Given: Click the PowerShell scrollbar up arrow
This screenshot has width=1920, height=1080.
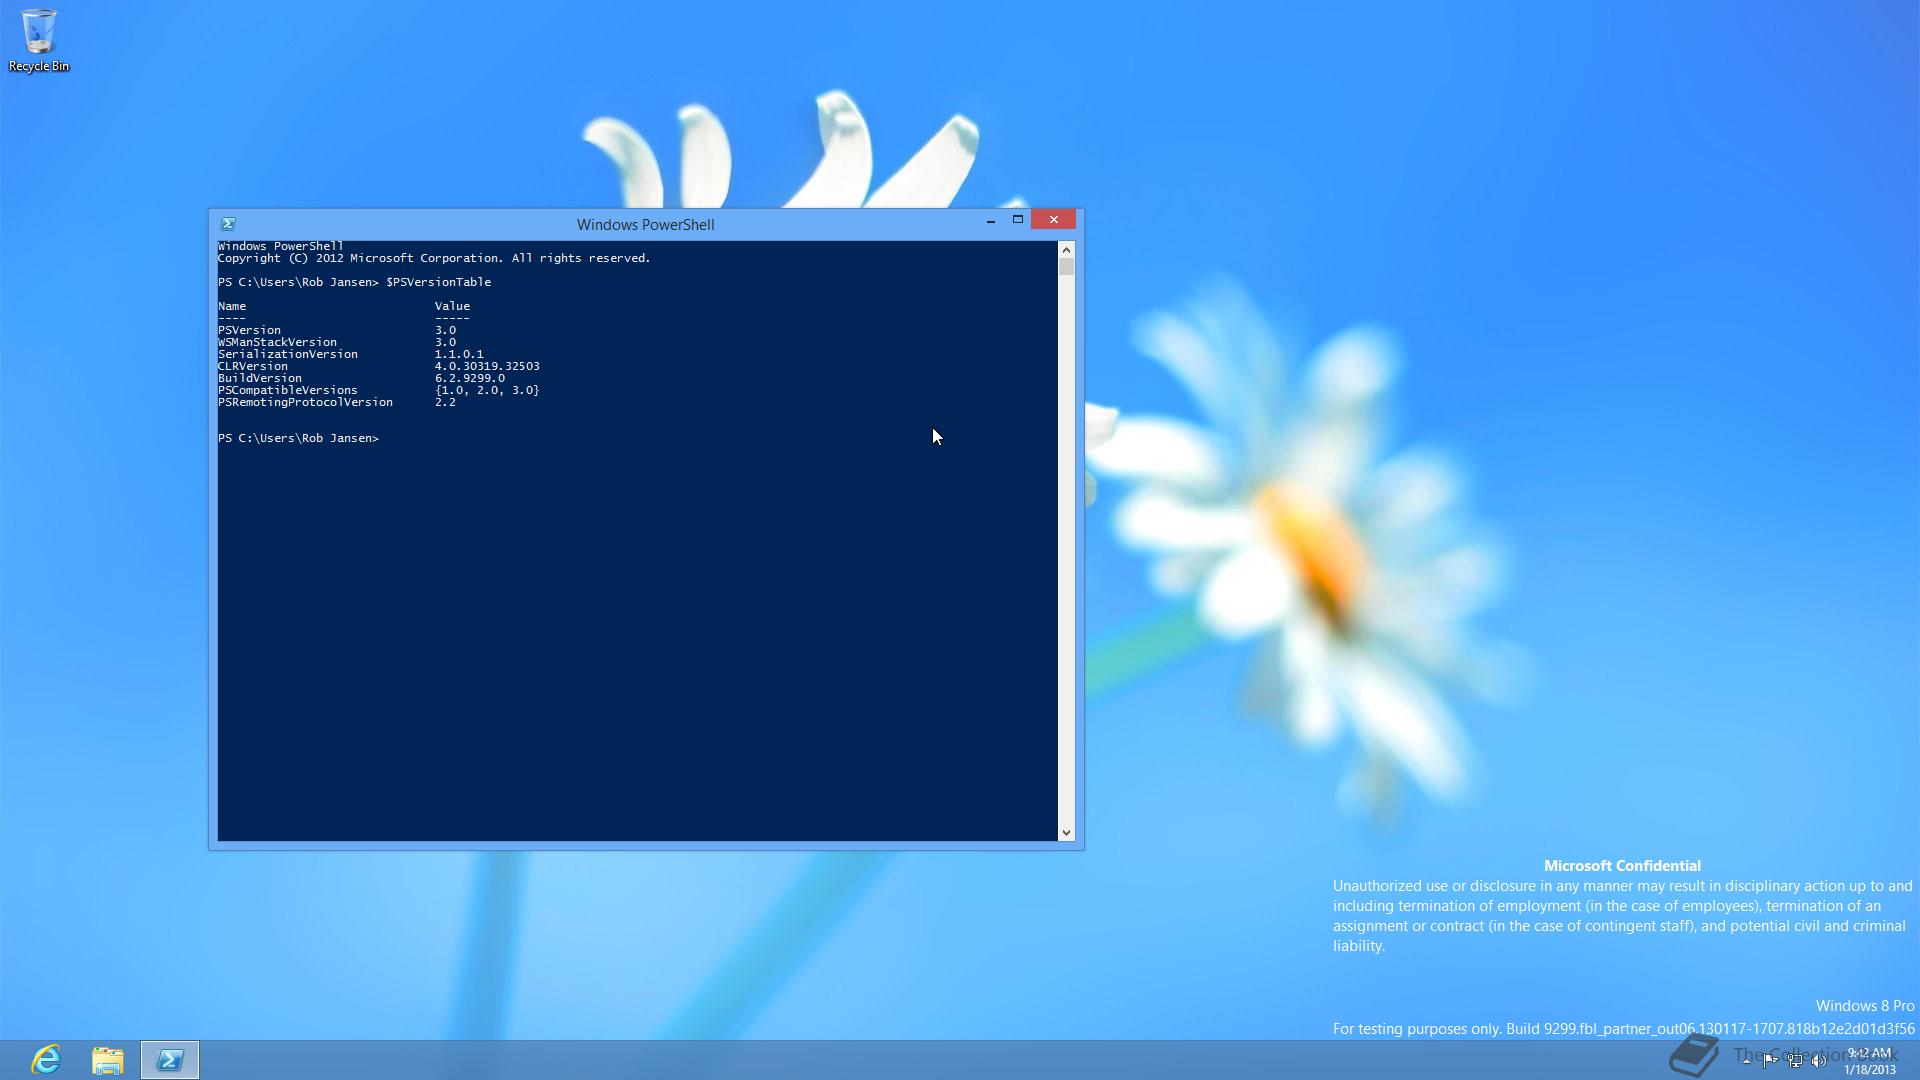Looking at the screenshot, I should 1066,250.
